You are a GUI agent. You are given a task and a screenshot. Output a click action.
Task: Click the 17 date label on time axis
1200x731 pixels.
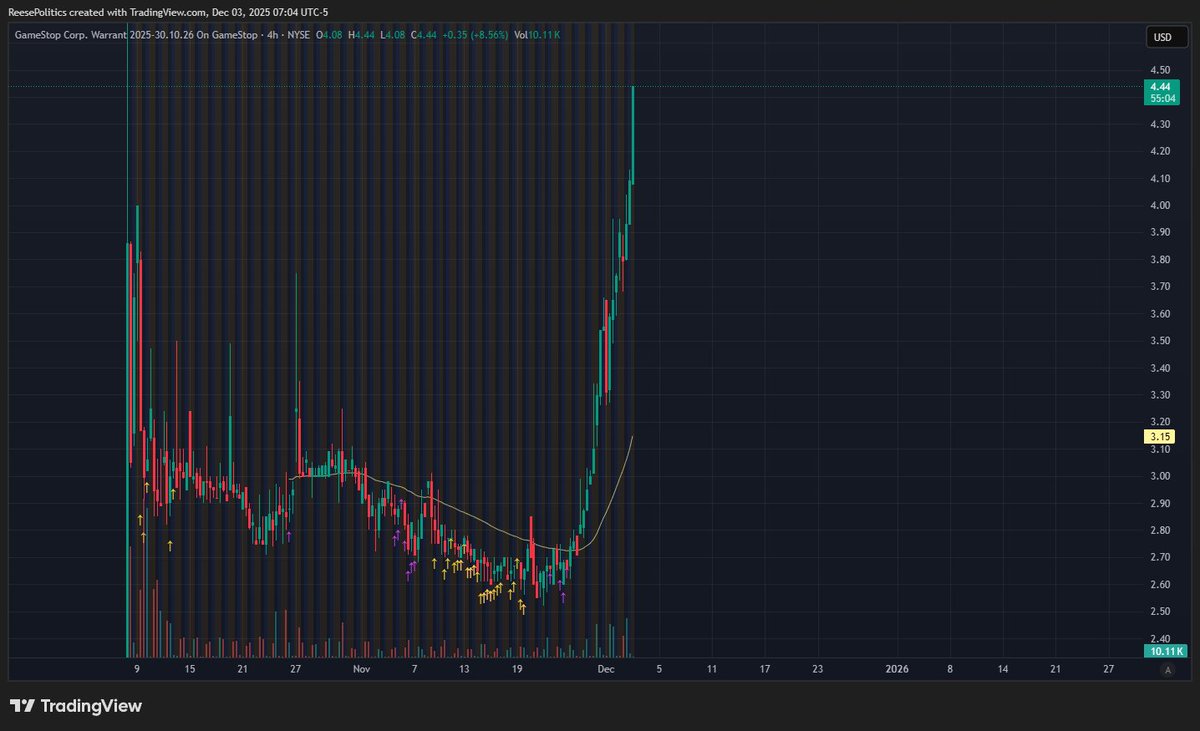tap(764, 668)
